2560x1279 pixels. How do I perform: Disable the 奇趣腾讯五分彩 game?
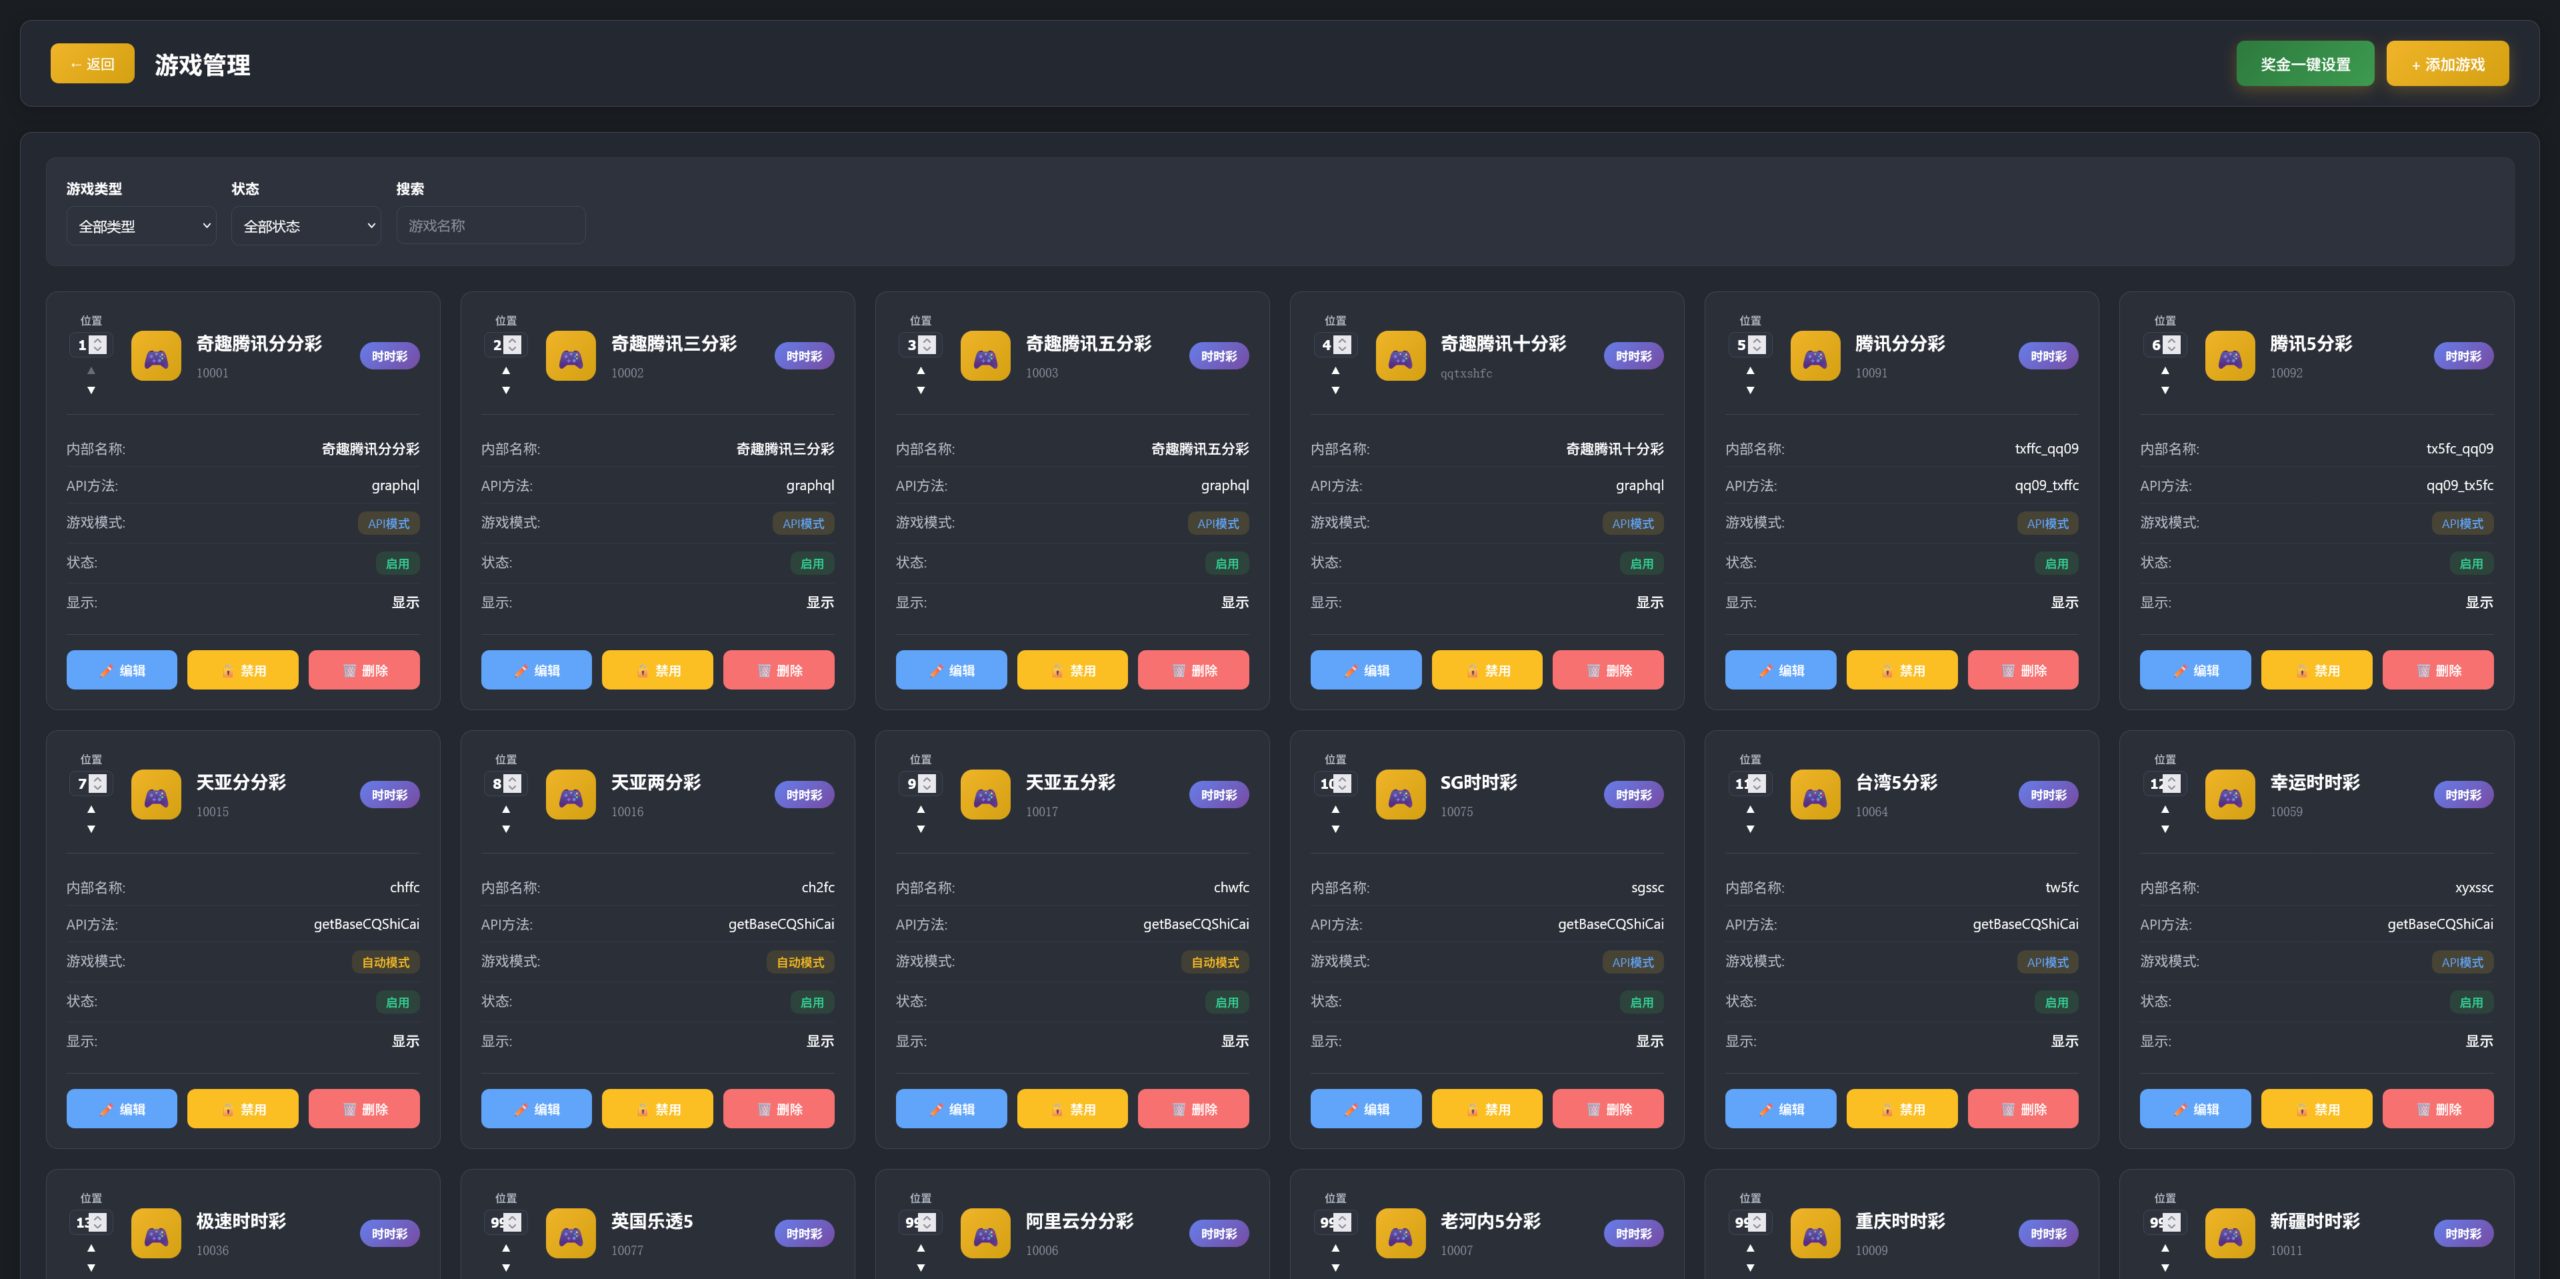[x=1072, y=670]
